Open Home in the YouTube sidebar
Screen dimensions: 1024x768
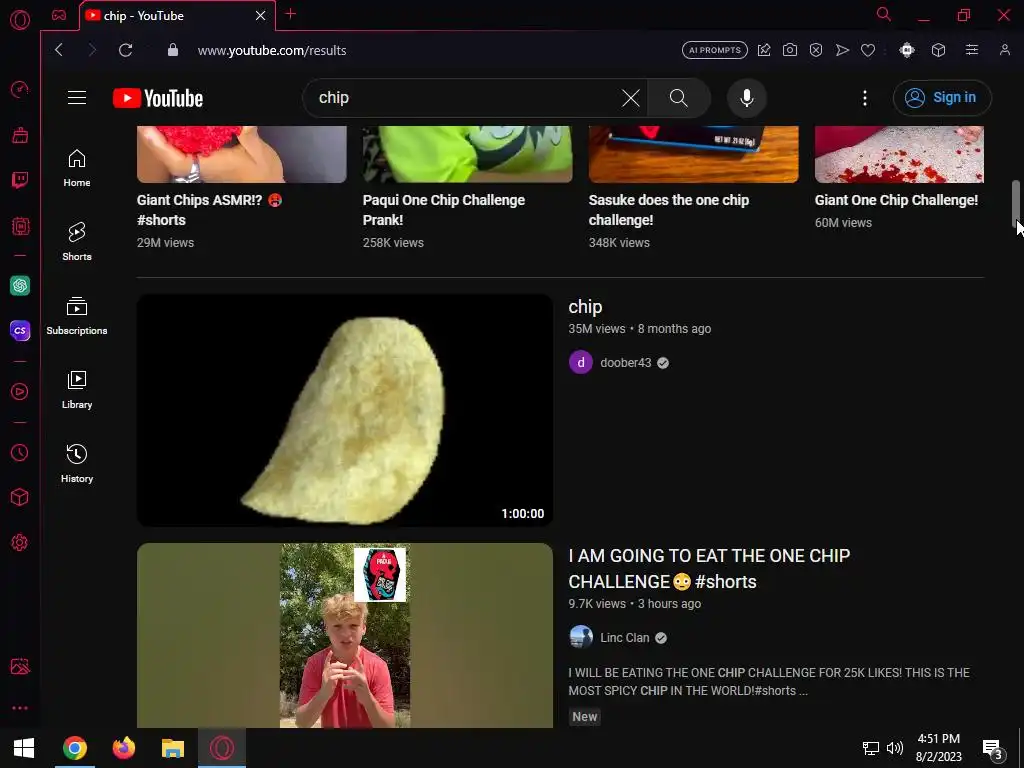(77, 168)
